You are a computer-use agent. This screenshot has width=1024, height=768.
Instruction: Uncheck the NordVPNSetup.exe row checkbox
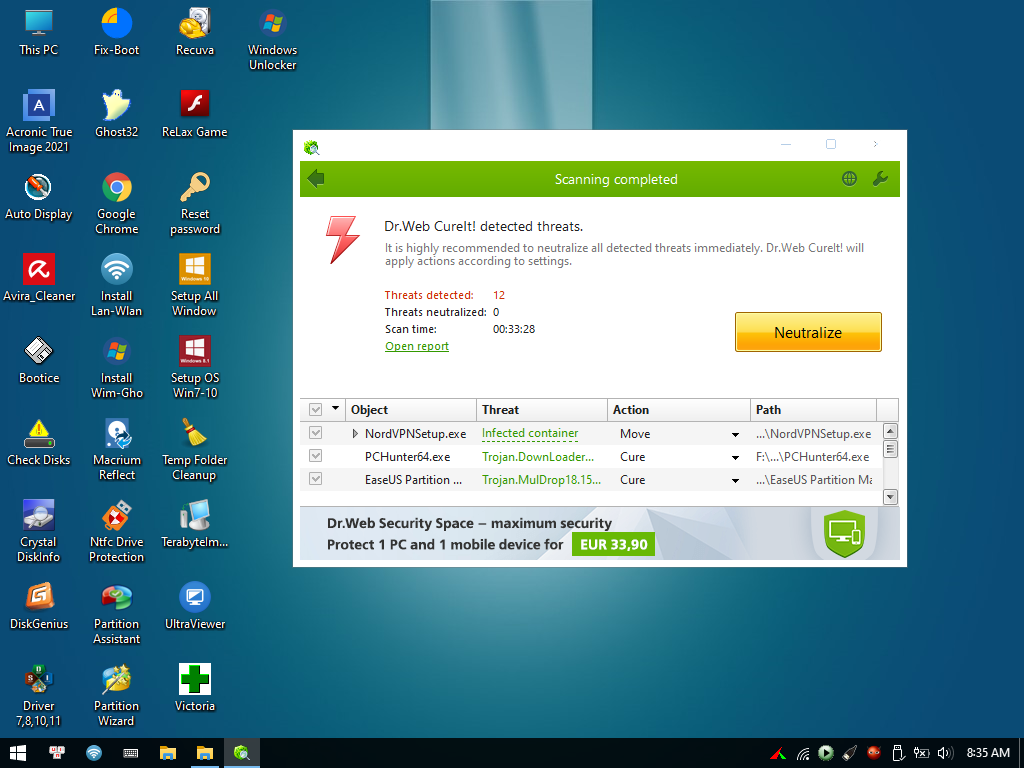[x=315, y=433]
